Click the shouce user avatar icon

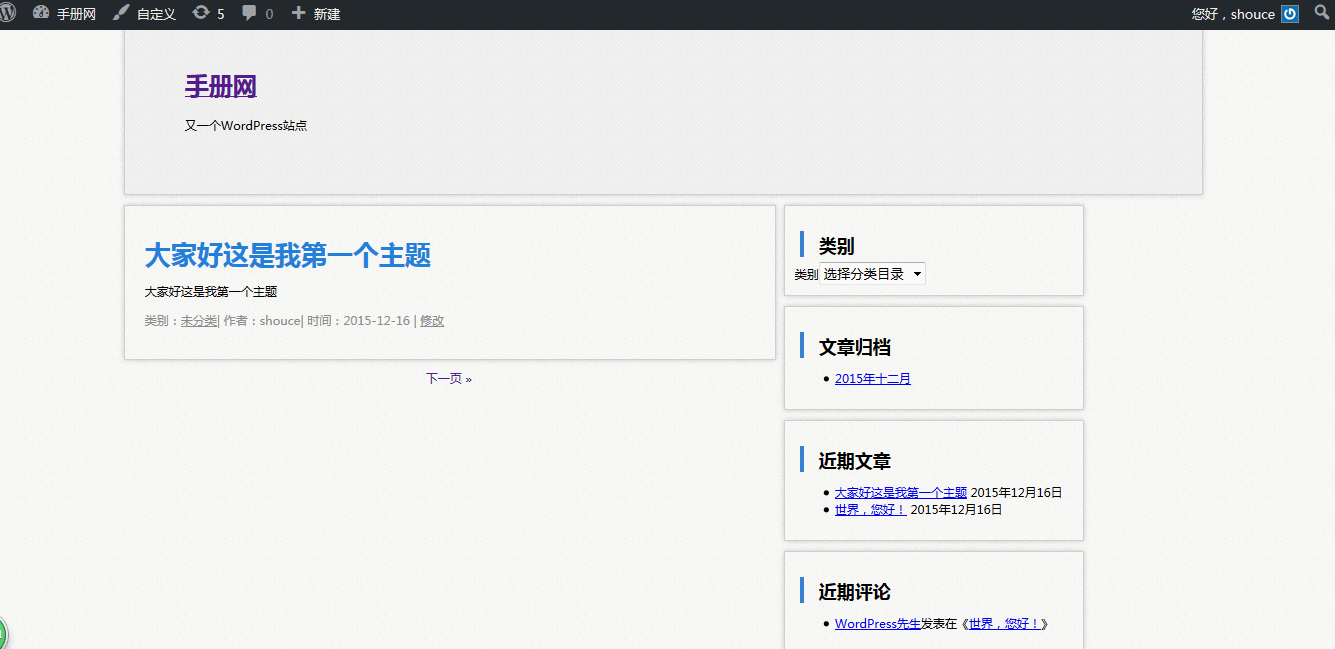click(x=1290, y=14)
